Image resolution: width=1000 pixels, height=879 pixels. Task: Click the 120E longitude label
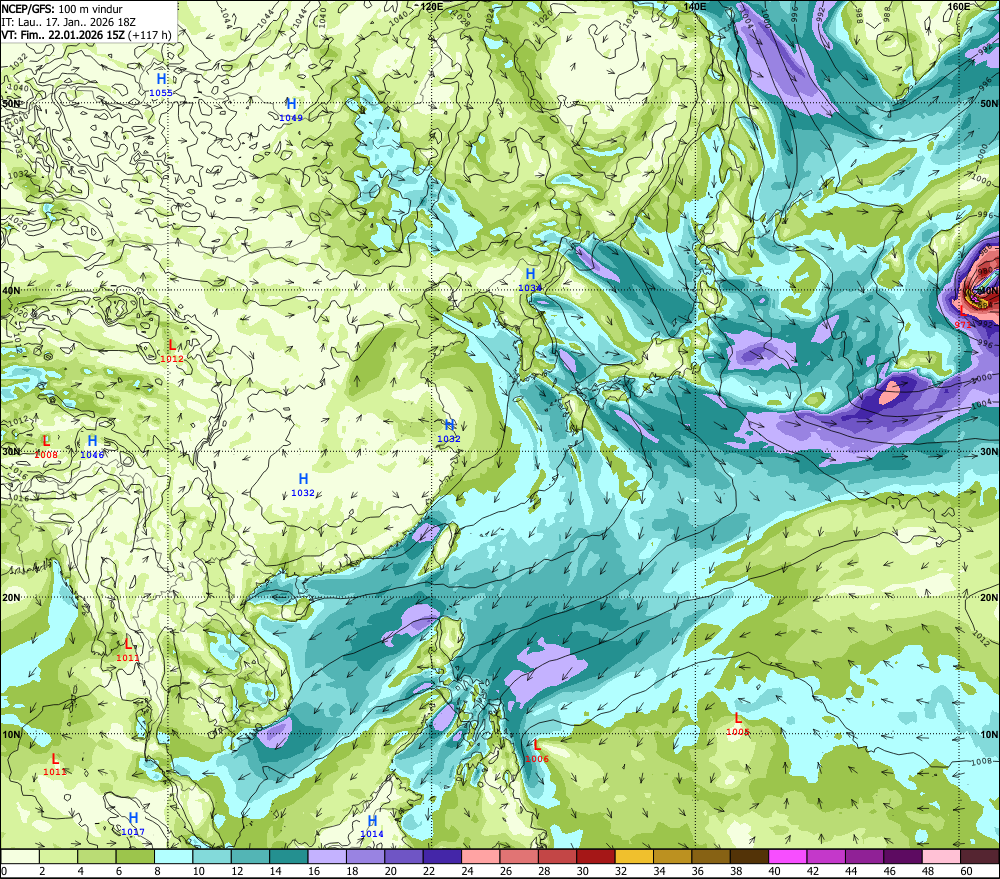coord(432,6)
